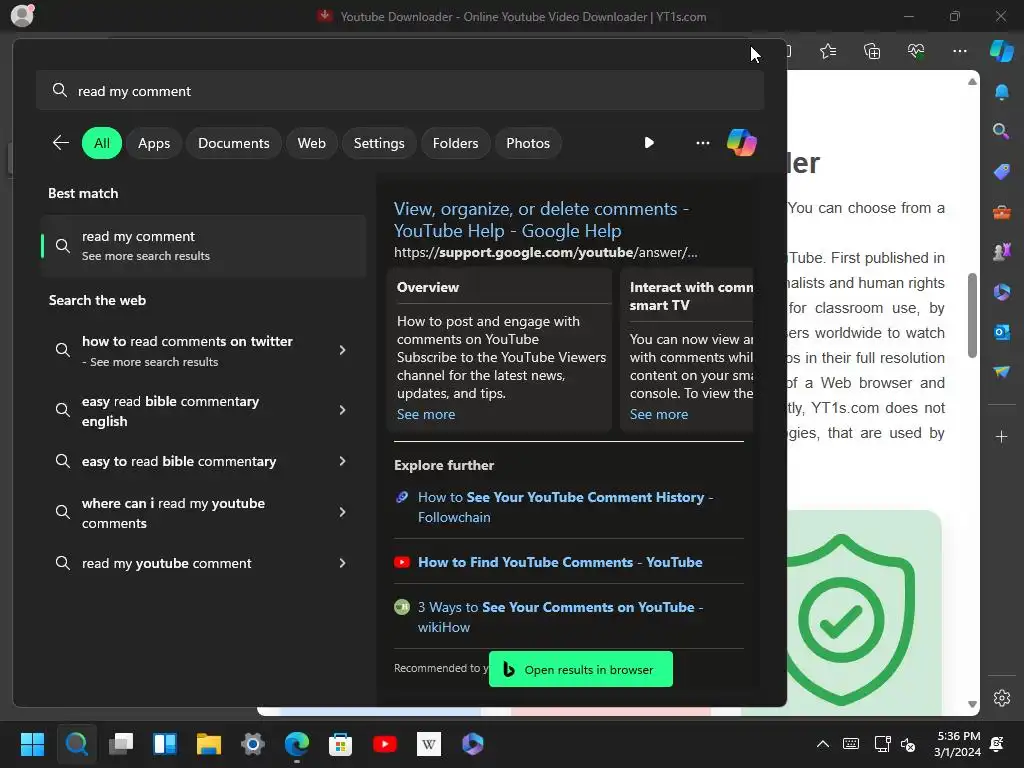This screenshot has height=768, width=1024.
Task: Switch to the Web filter tab
Action: (x=312, y=143)
